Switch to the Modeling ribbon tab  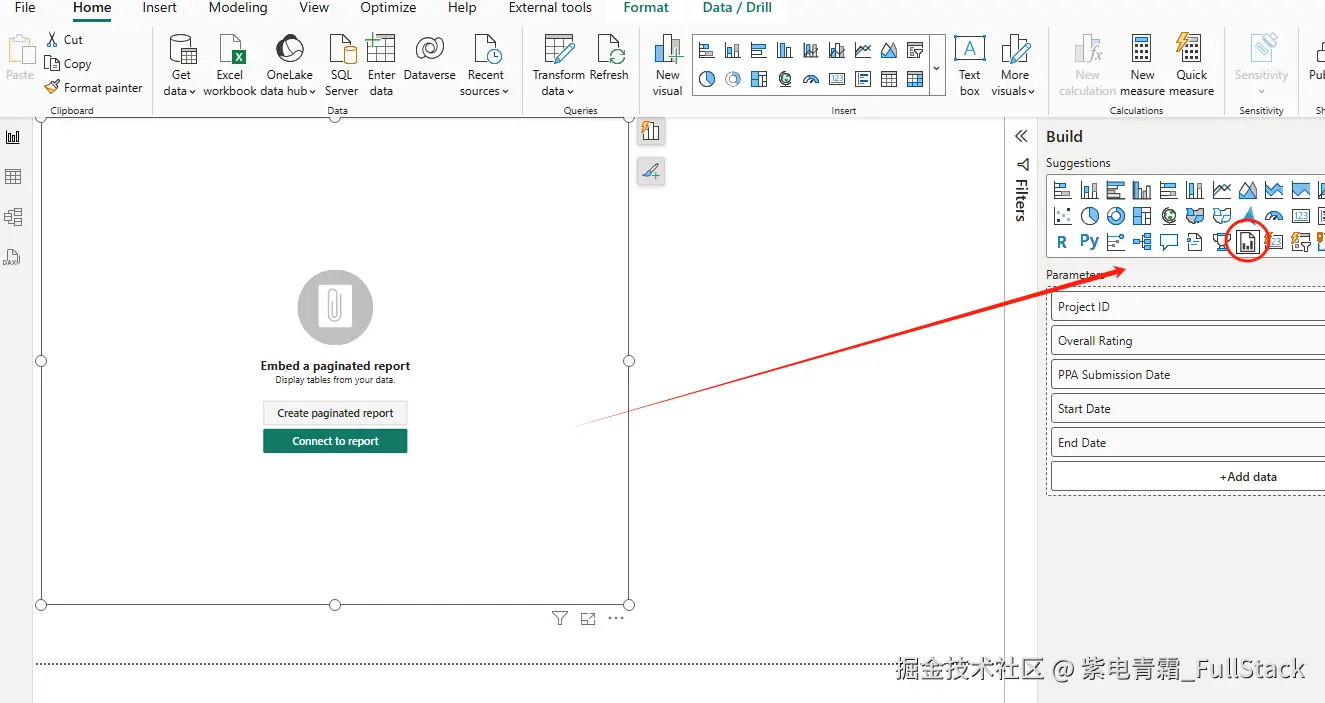click(238, 8)
